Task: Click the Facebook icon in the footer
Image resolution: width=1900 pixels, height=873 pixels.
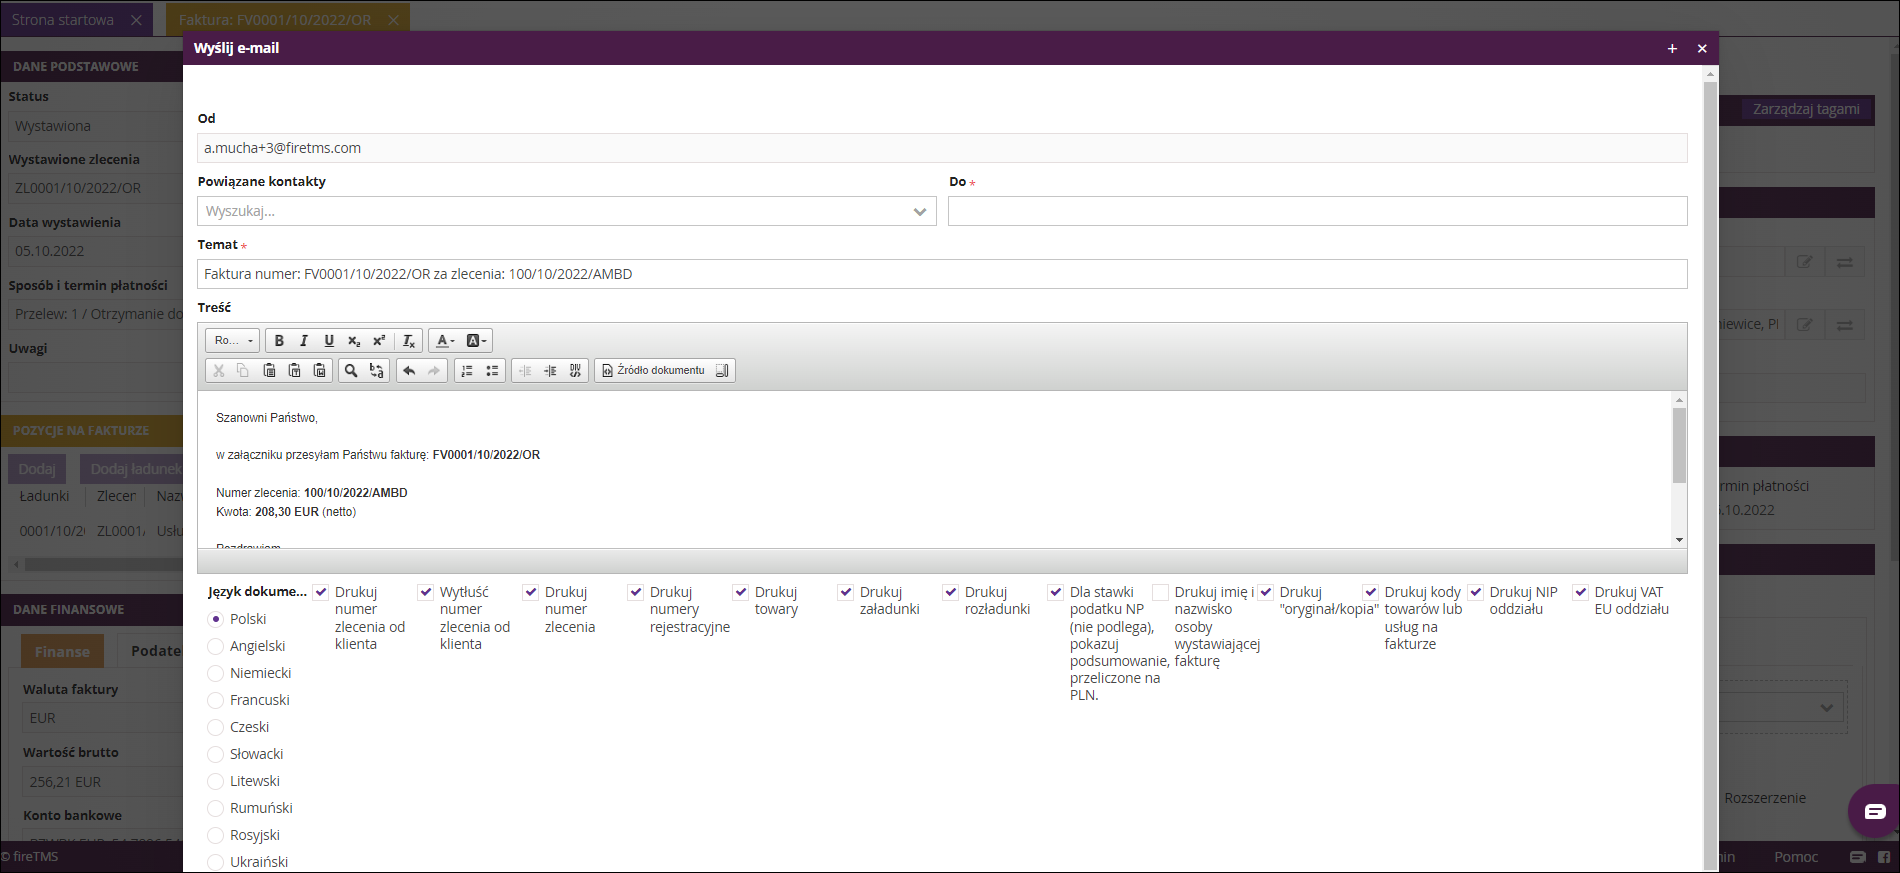Action: [1883, 857]
